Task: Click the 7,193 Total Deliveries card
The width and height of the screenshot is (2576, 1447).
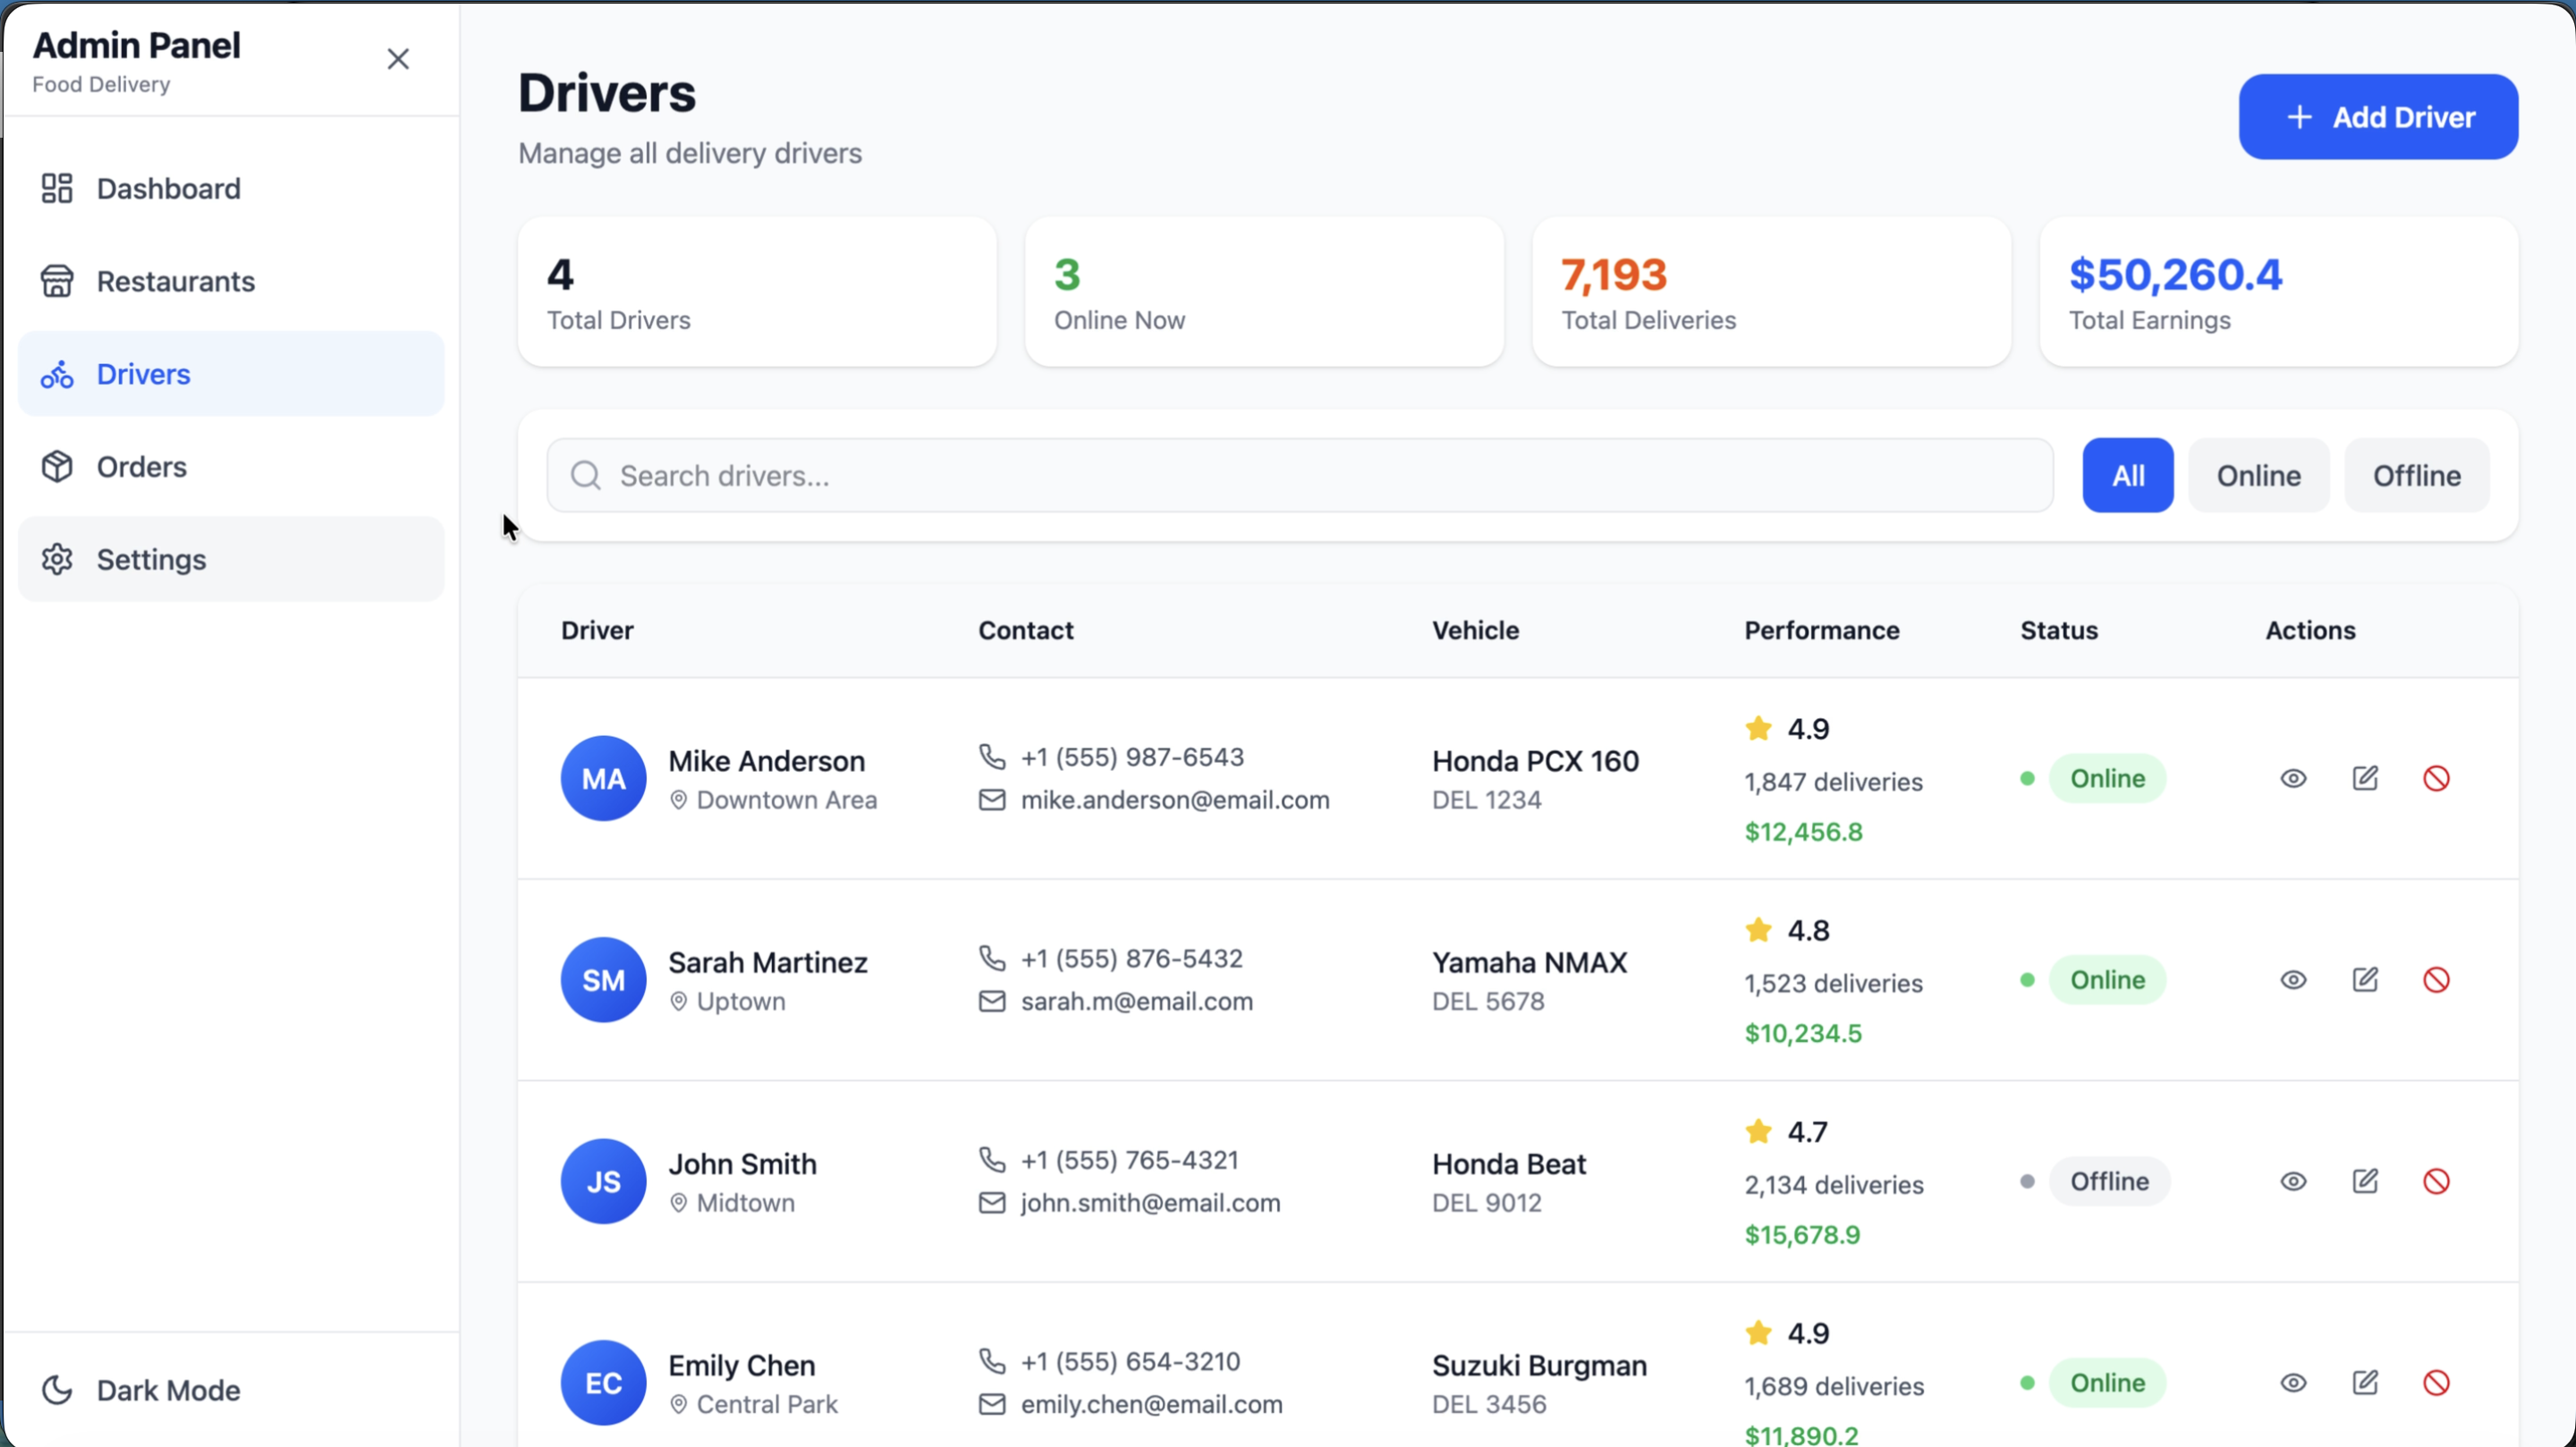Action: [1771, 292]
